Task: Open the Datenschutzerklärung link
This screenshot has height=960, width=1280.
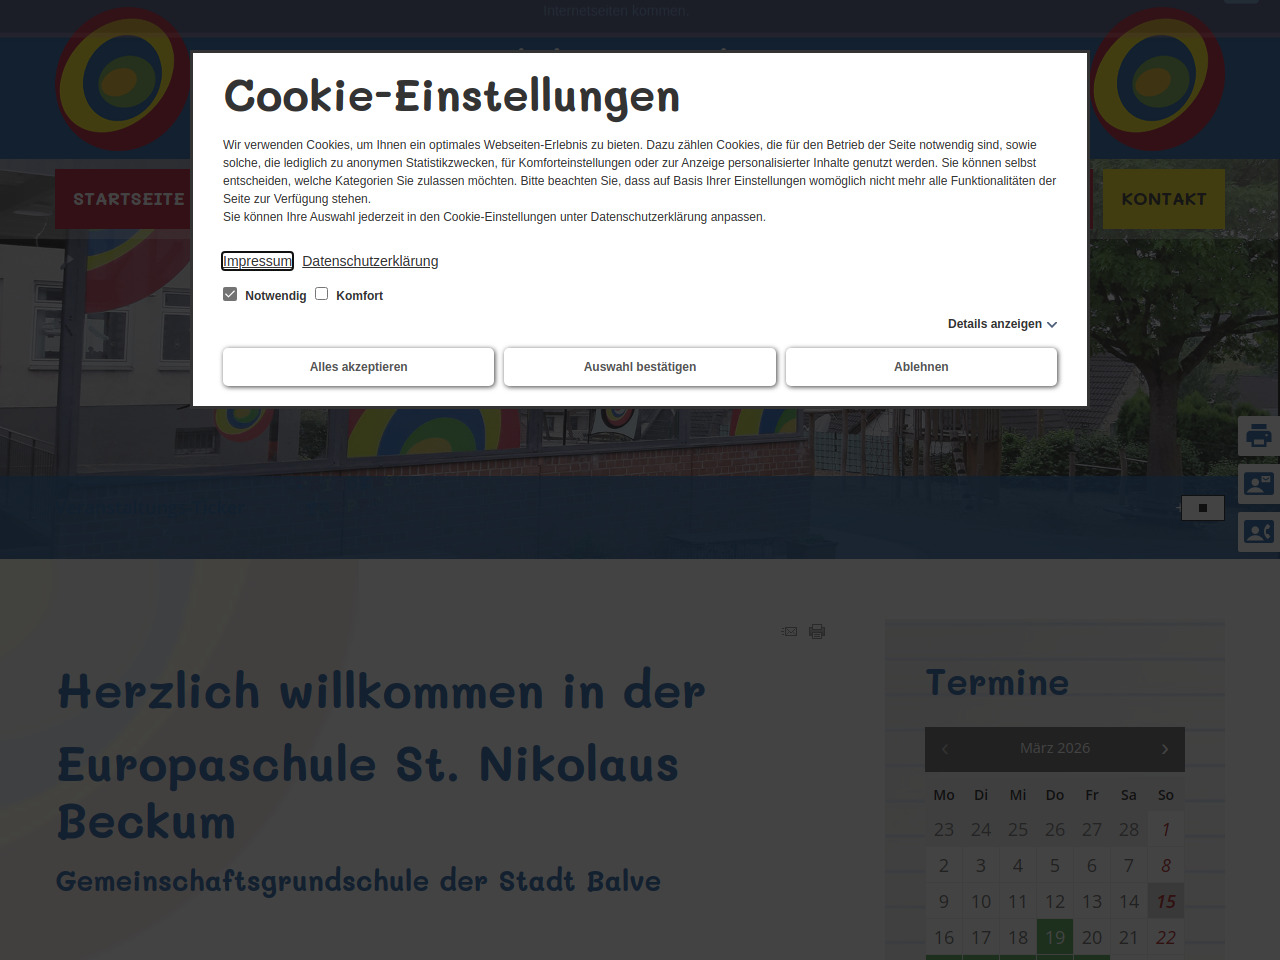Action: pyautogui.click(x=370, y=261)
